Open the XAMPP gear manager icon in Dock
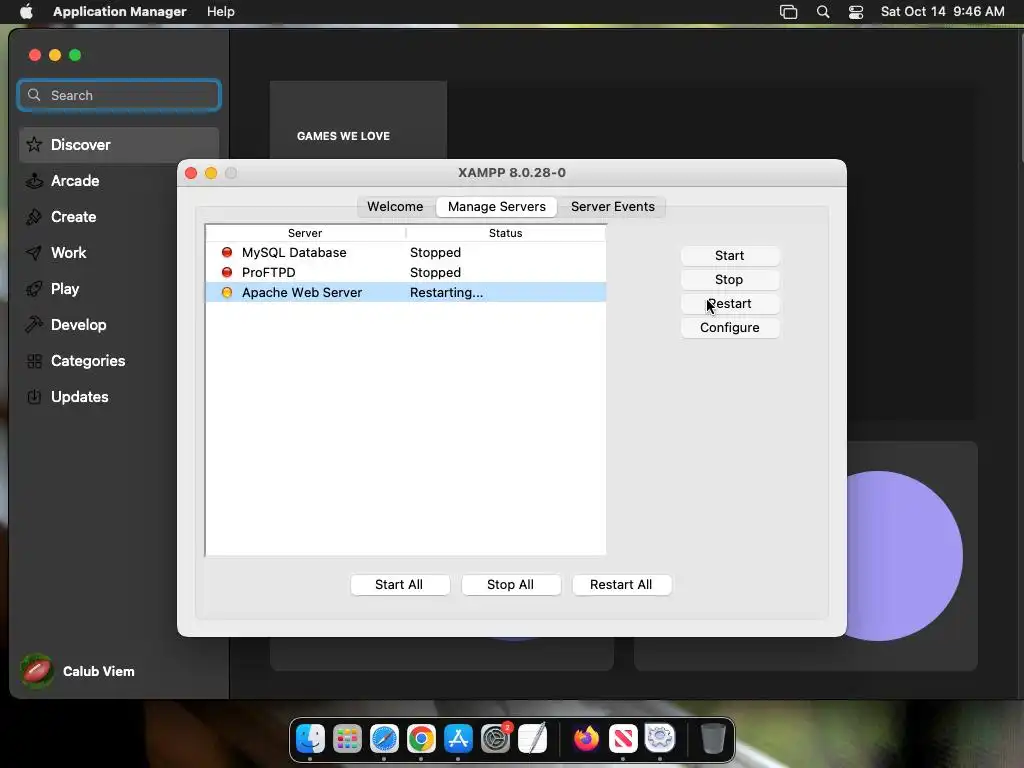The width and height of the screenshot is (1024, 768). coord(660,739)
